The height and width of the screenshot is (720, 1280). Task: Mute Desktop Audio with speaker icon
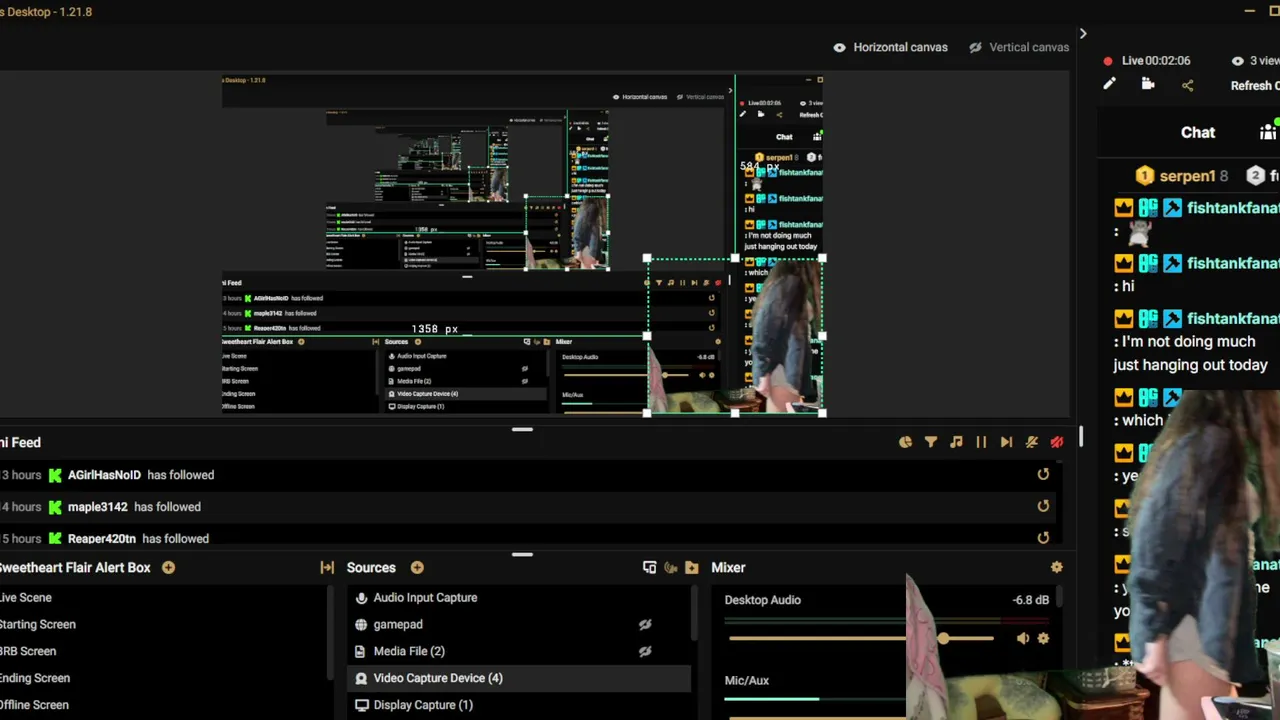pos(1022,638)
